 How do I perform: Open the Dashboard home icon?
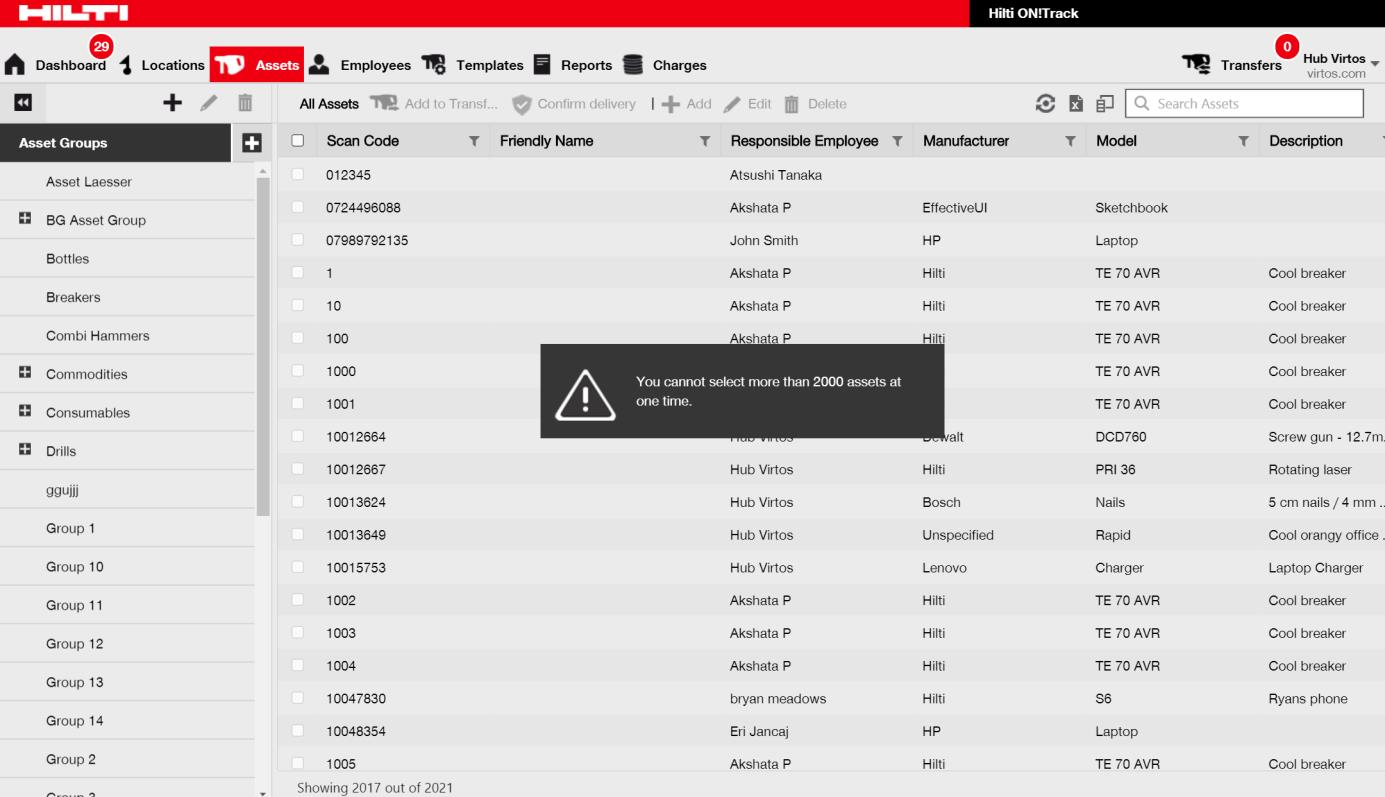[15, 65]
